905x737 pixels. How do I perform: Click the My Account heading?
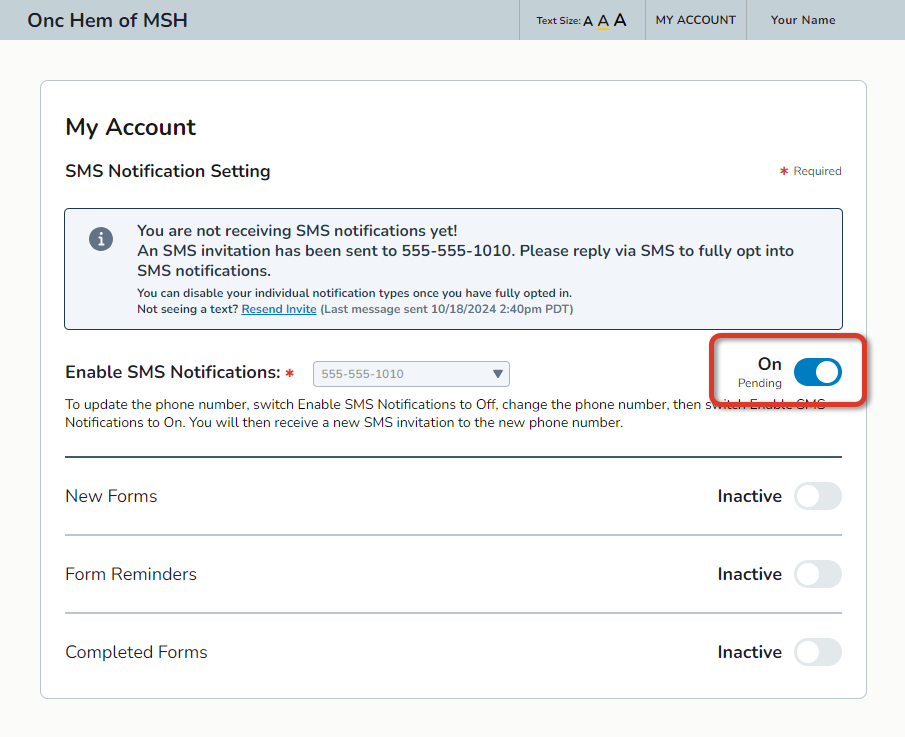coord(130,127)
